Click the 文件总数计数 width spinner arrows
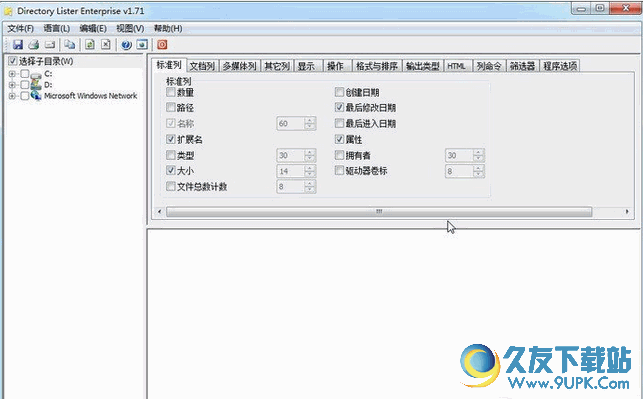The height and width of the screenshot is (399, 643). 310,187
